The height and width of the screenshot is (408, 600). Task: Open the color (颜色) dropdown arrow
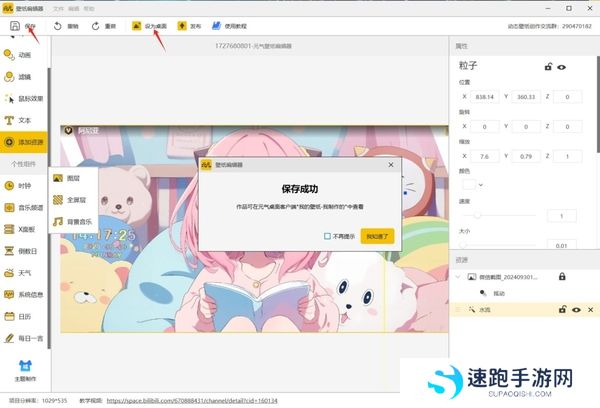click(481, 185)
